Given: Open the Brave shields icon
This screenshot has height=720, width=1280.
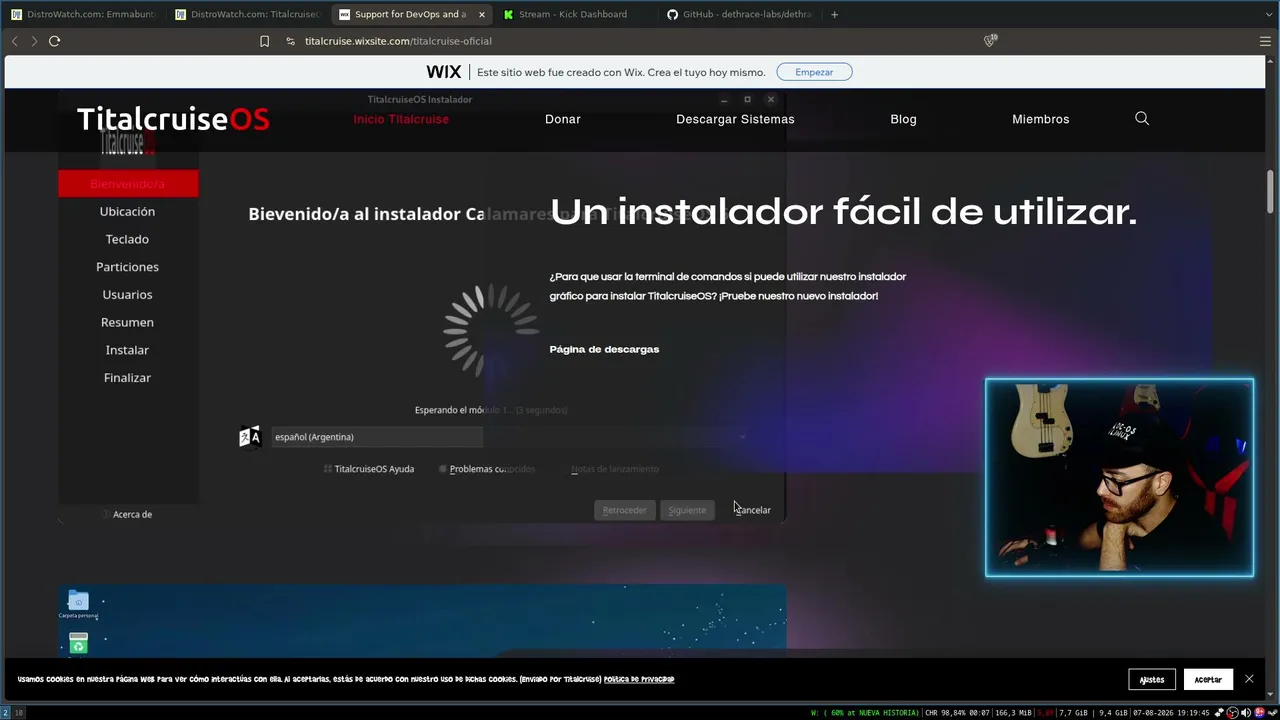Looking at the screenshot, I should pos(990,41).
